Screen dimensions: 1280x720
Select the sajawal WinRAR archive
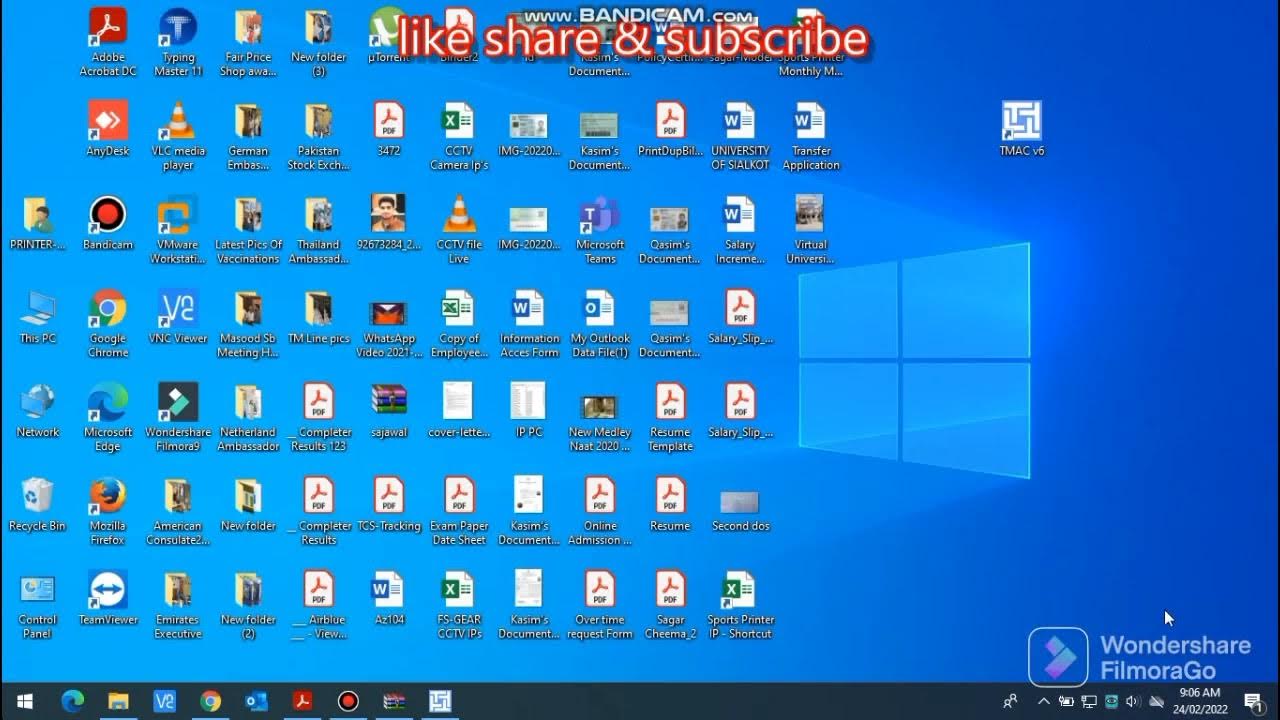pyautogui.click(x=389, y=411)
